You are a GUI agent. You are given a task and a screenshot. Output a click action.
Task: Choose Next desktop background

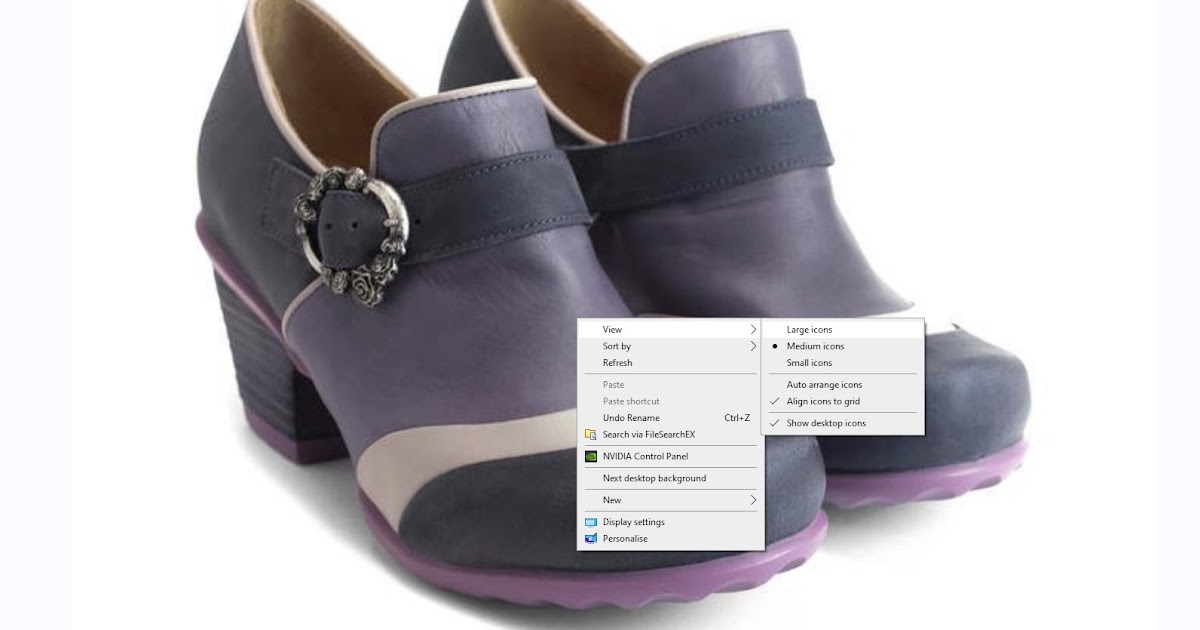click(x=653, y=478)
